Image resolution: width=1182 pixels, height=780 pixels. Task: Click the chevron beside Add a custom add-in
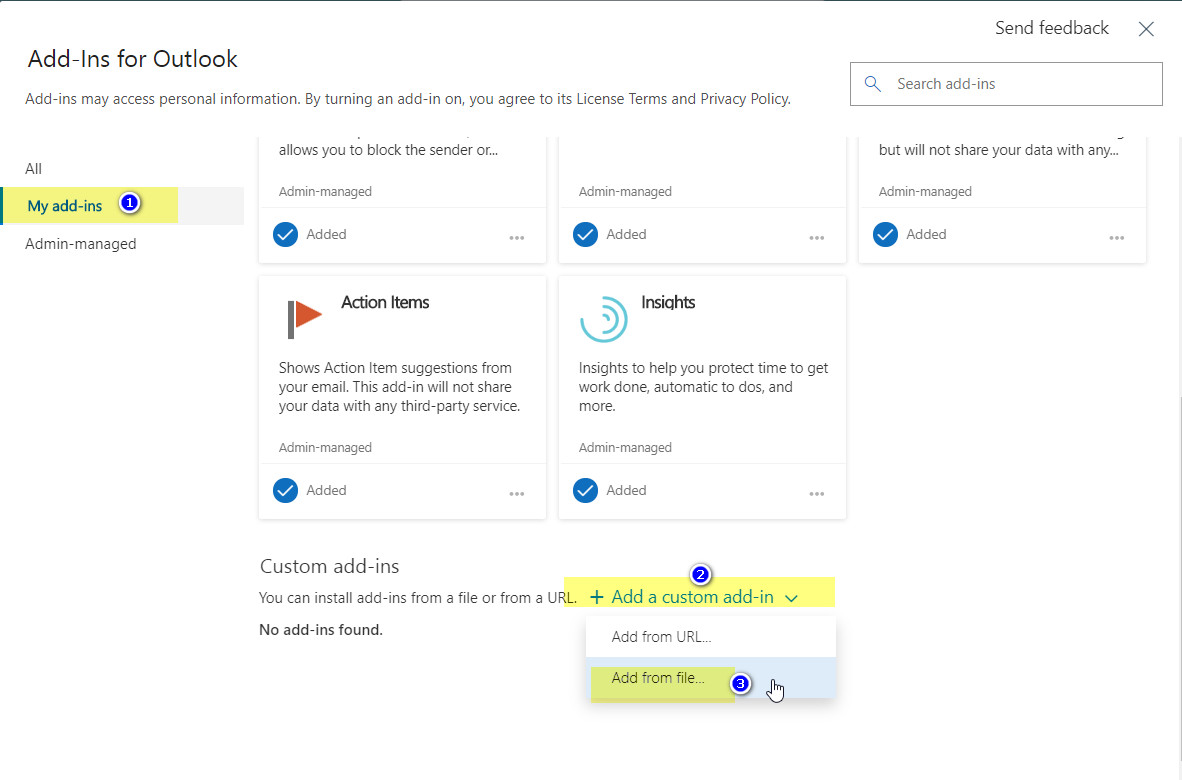click(792, 598)
